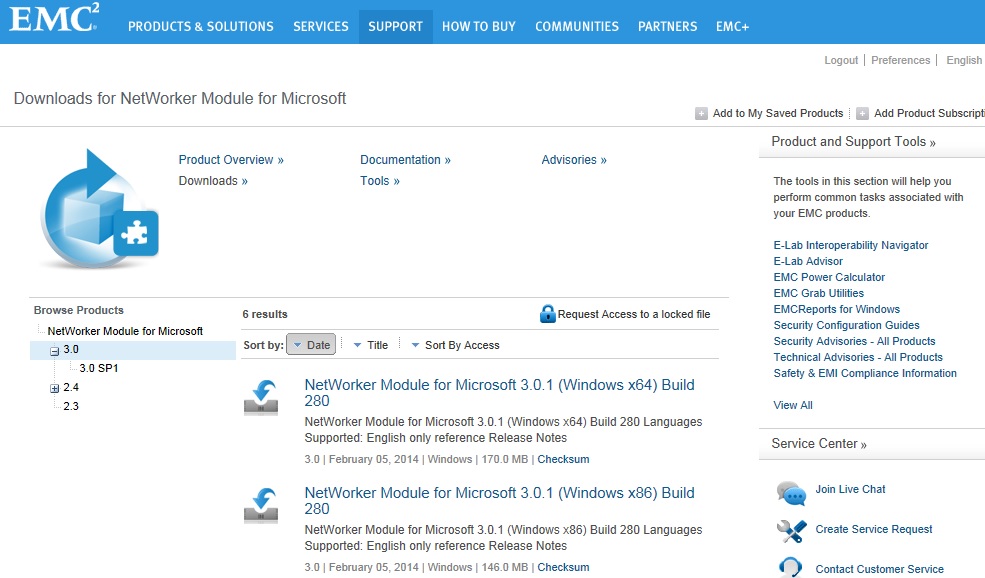Click the Create Service Request tools icon
The width and height of the screenshot is (985, 578).
[791, 531]
